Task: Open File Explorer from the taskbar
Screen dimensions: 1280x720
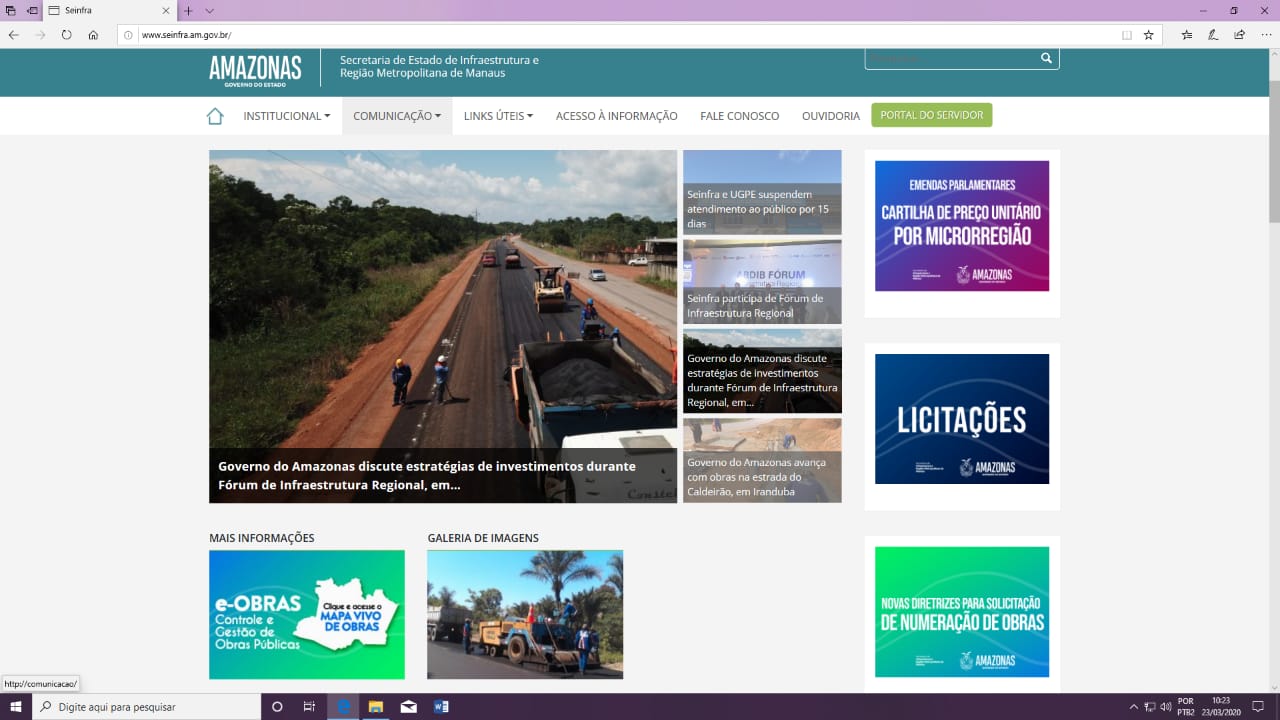Action: coord(376,707)
